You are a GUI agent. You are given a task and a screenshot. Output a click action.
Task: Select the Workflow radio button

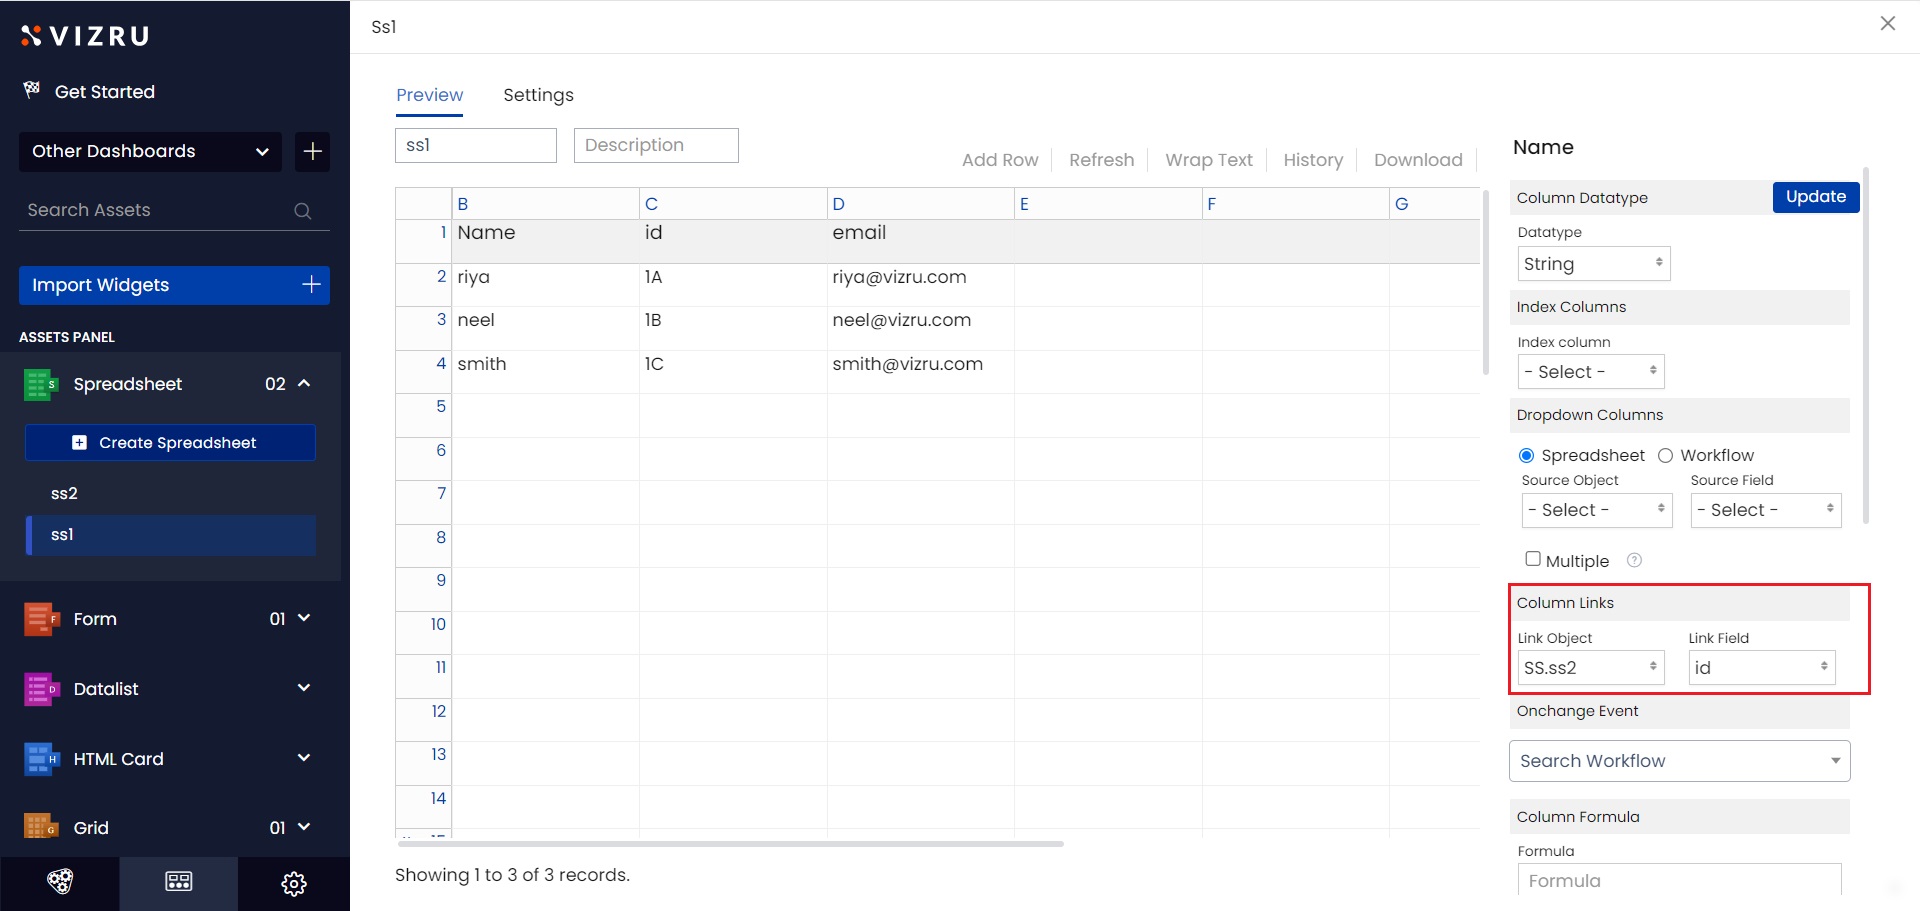tap(1665, 456)
